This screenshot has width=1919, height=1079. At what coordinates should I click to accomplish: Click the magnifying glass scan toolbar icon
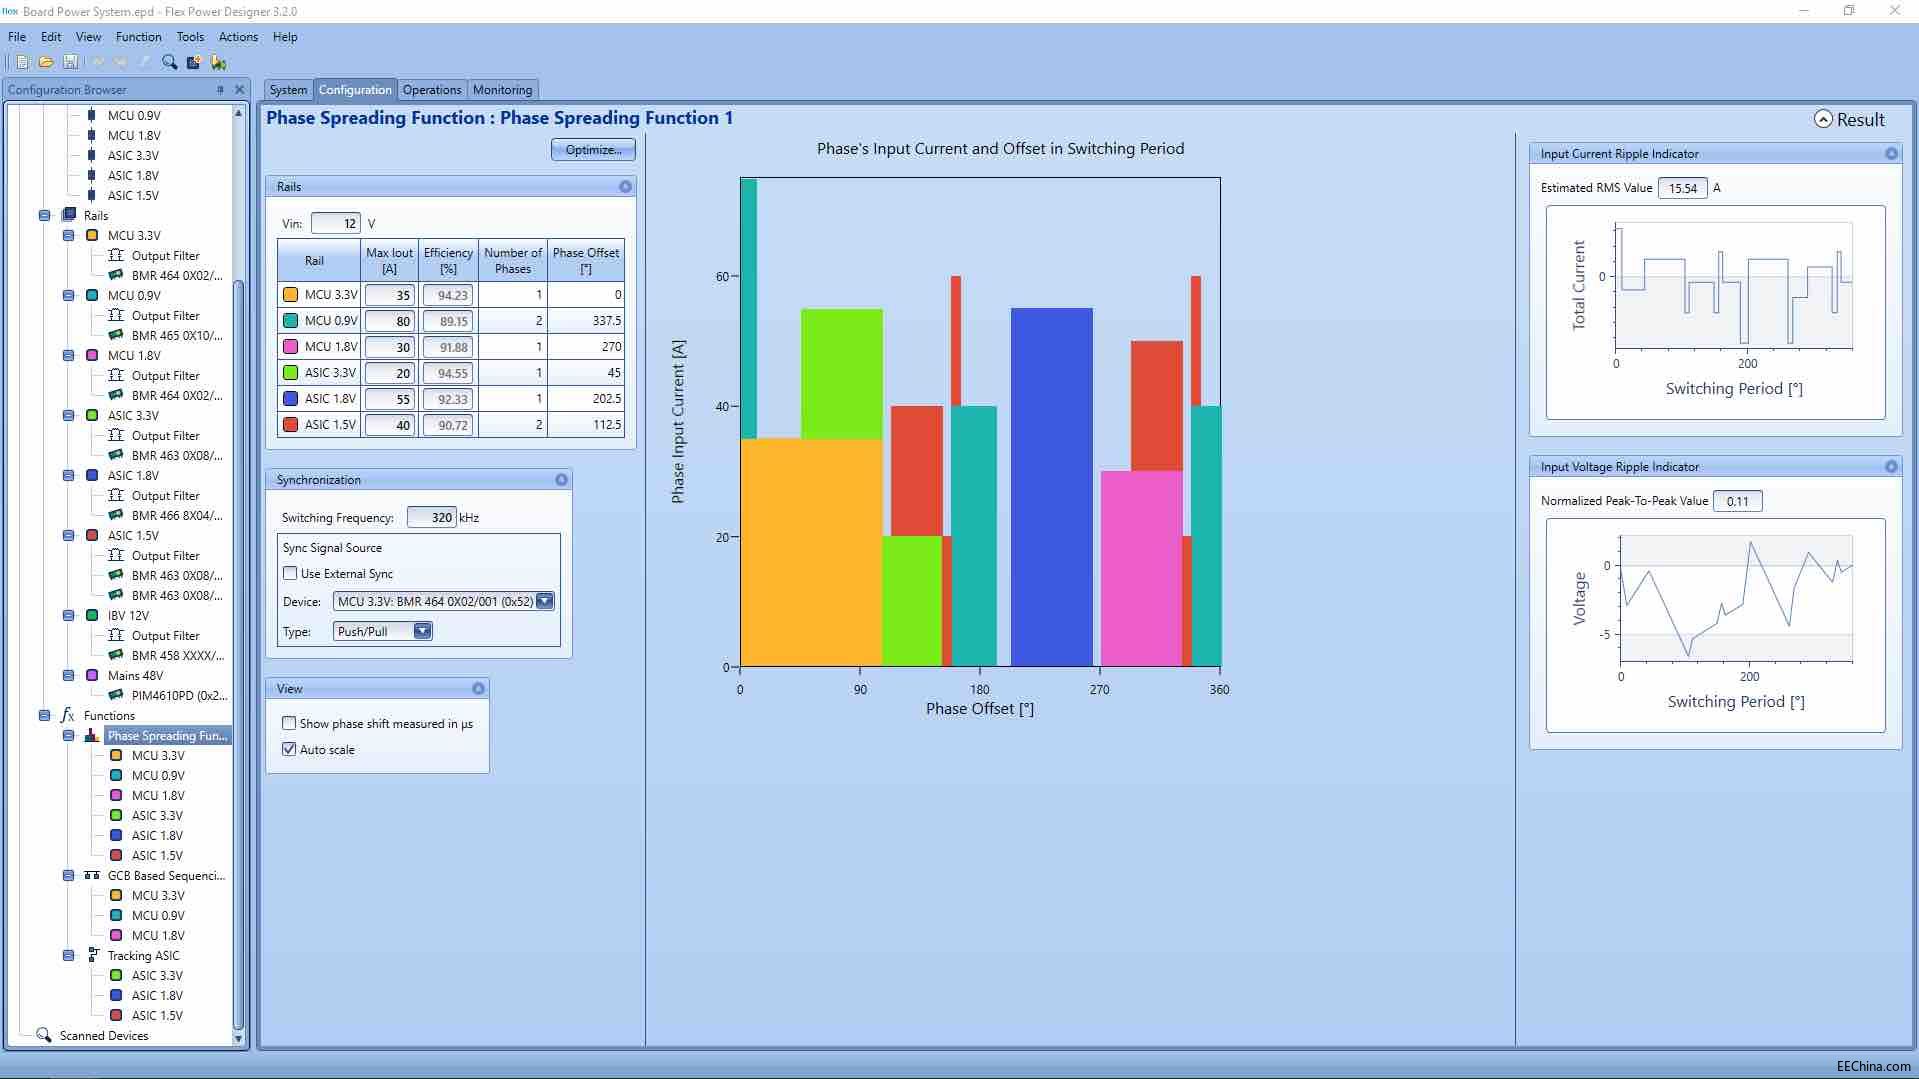tap(169, 62)
